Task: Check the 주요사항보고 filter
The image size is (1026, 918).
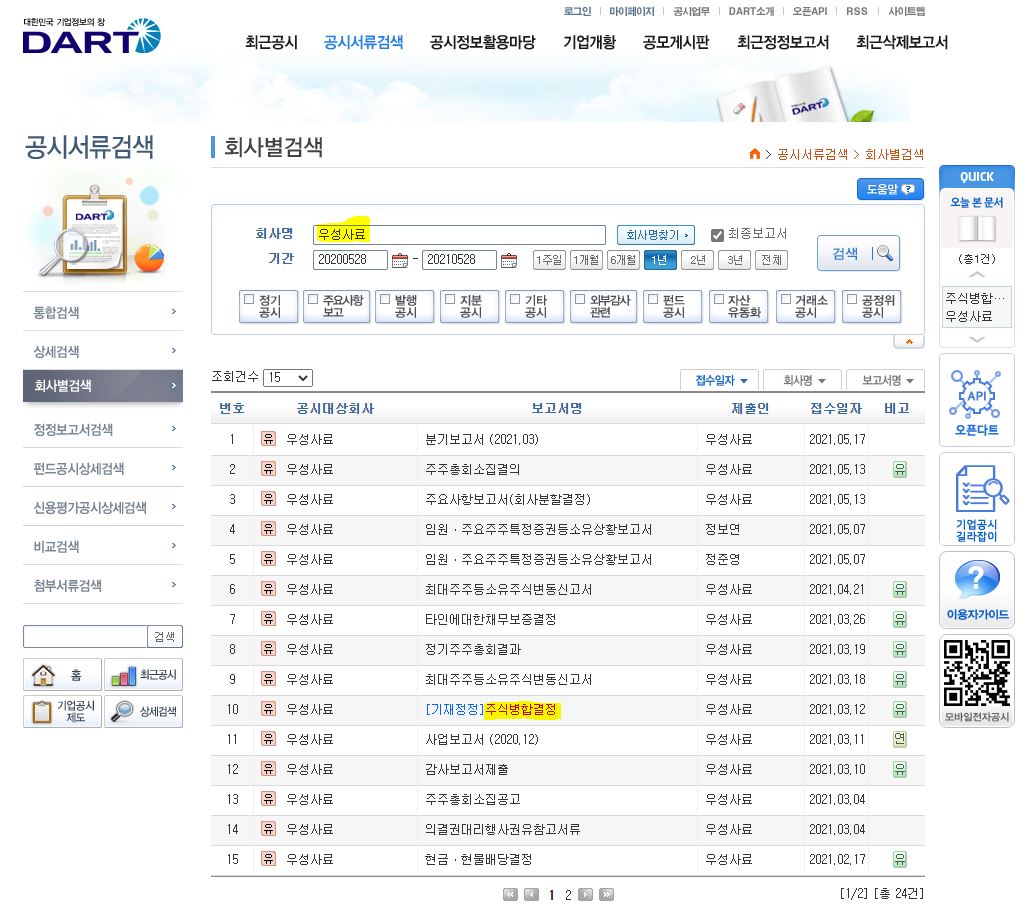Action: [313, 299]
